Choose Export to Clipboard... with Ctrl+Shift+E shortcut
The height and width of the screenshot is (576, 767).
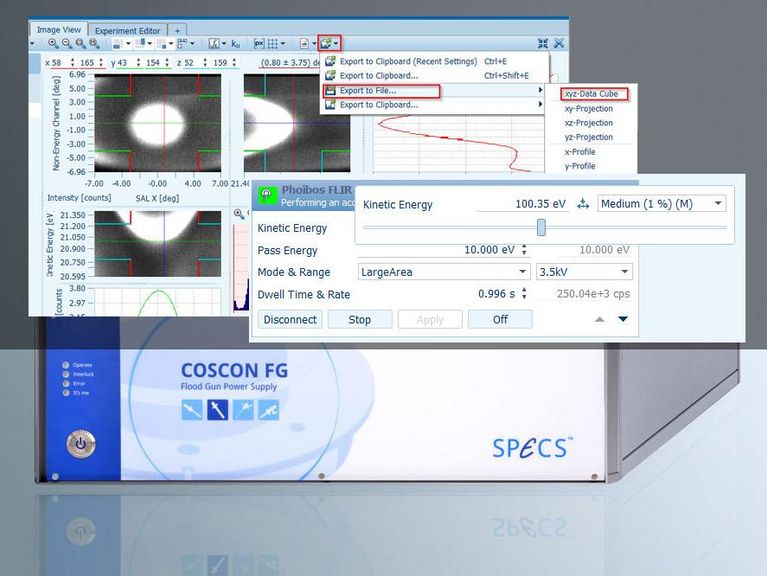pos(434,75)
